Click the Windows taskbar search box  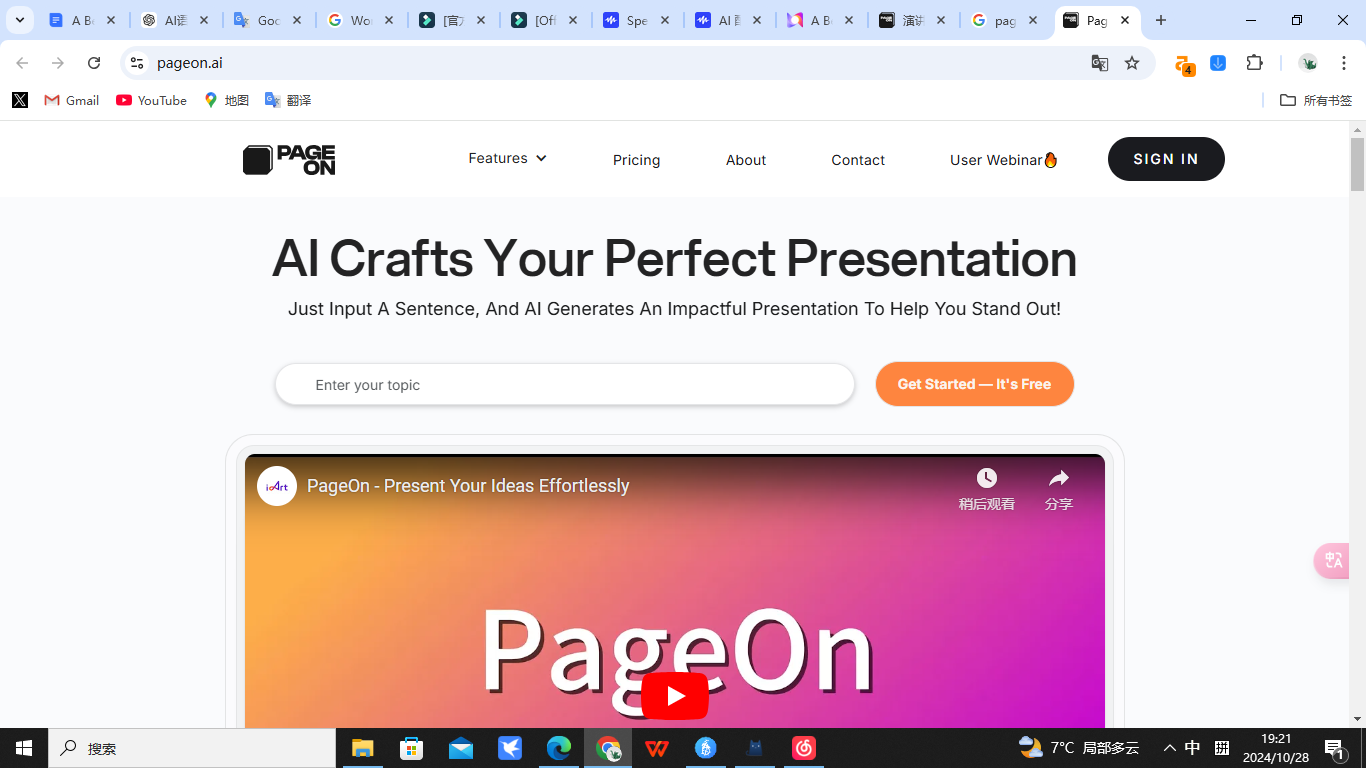point(192,748)
